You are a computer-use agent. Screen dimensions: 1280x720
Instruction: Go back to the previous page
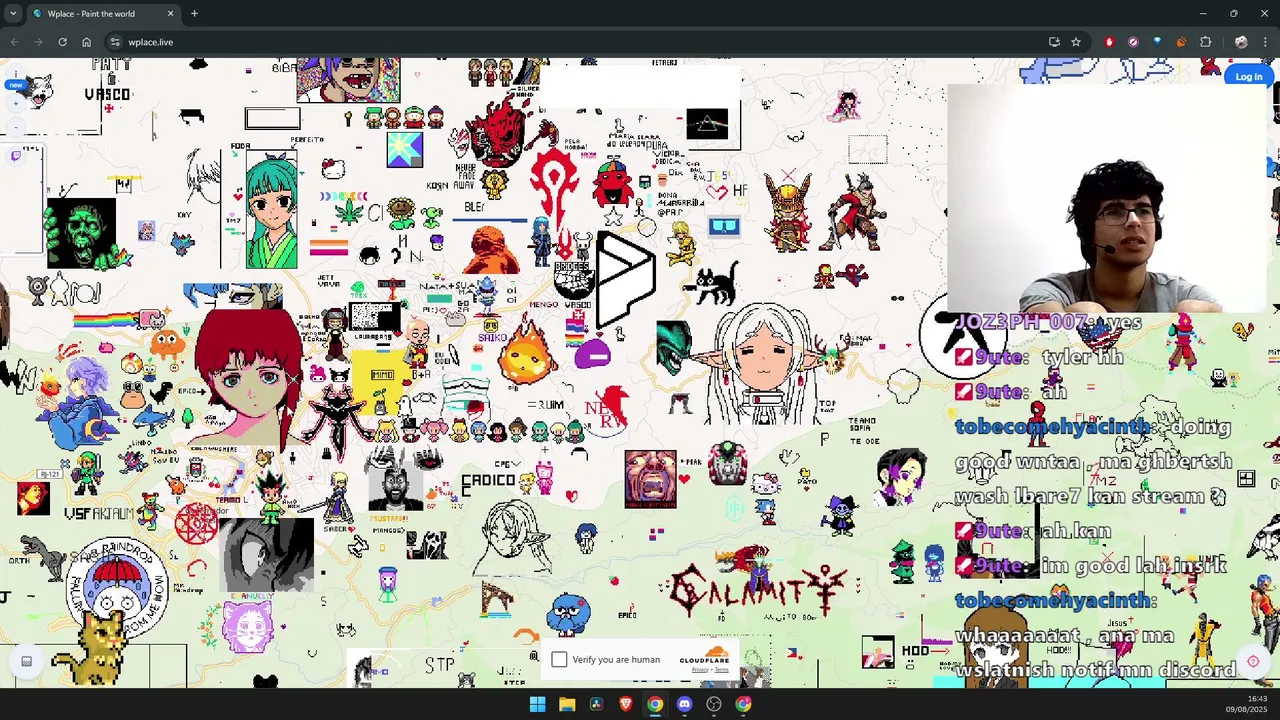pyautogui.click(x=14, y=42)
